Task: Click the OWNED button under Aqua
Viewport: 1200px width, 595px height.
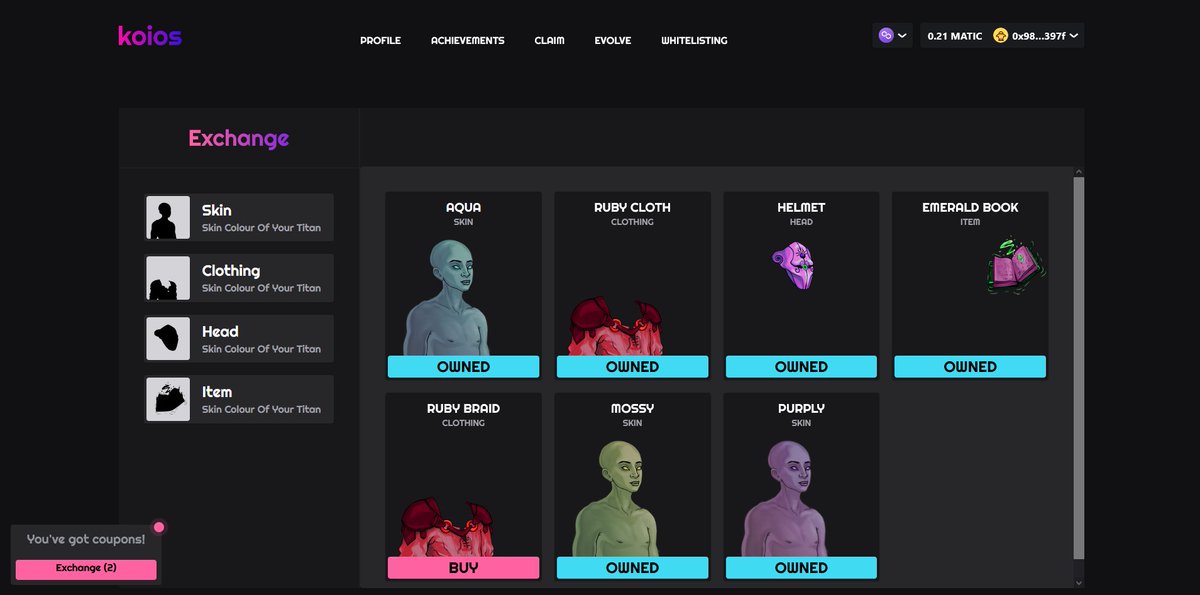Action: 463,366
